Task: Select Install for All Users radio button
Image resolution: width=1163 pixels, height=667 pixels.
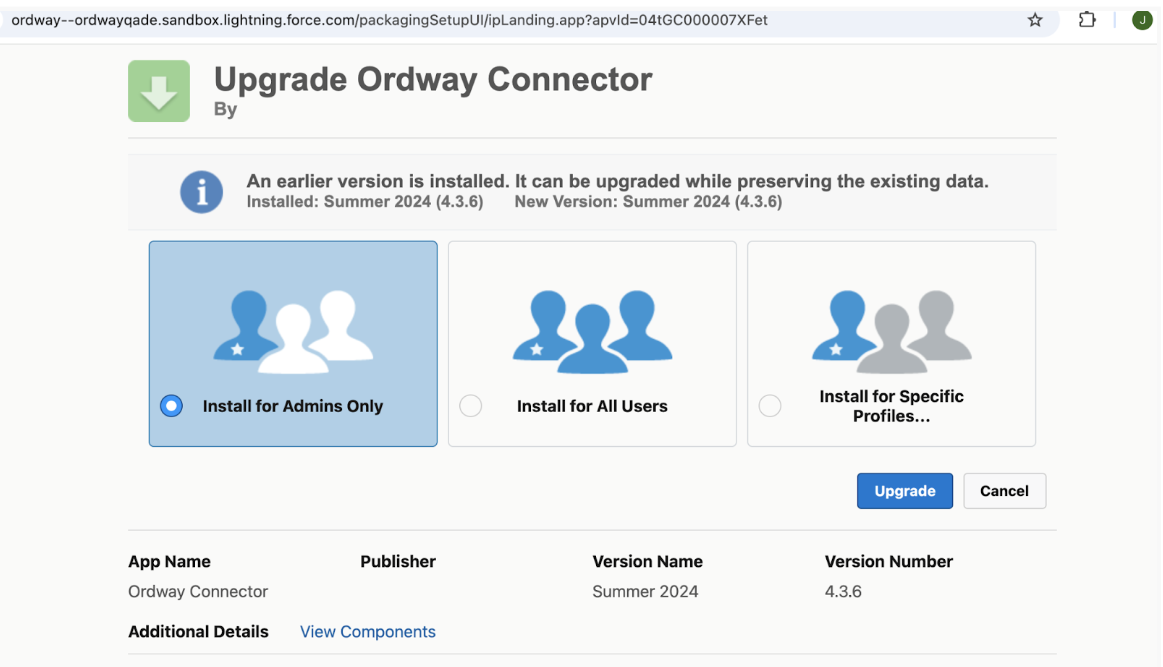Action: pyautogui.click(x=470, y=406)
